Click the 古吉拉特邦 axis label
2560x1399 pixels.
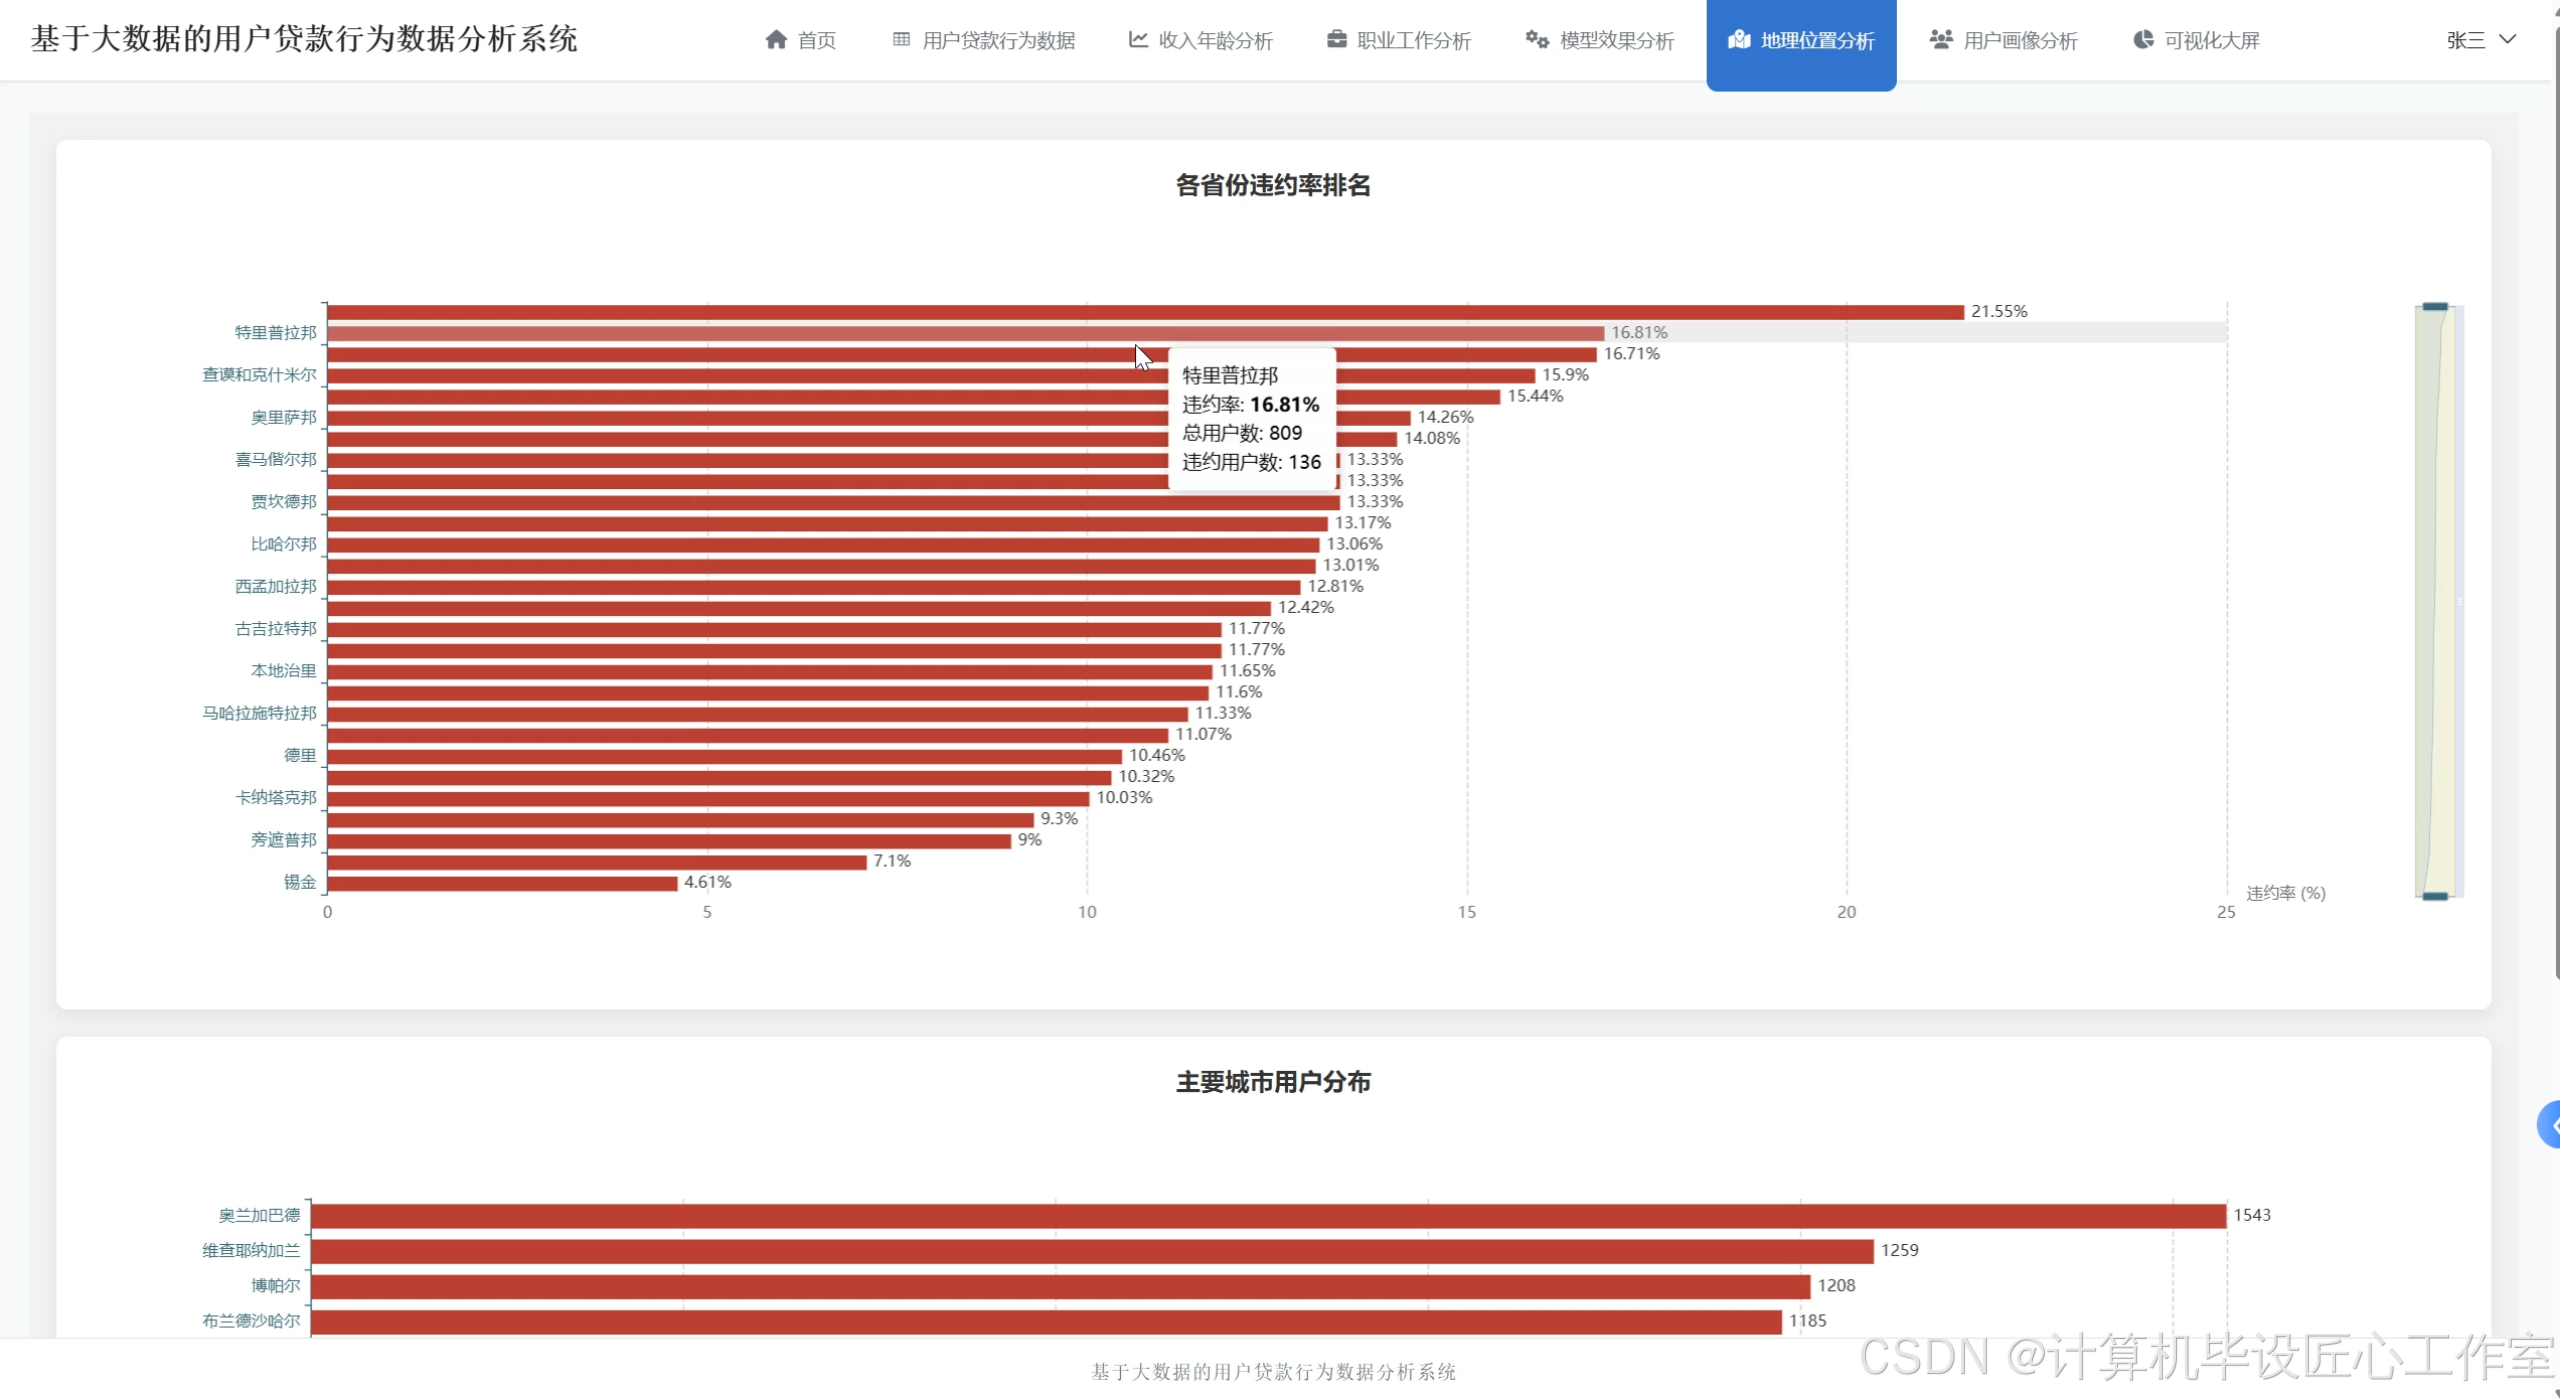pyautogui.click(x=275, y=628)
